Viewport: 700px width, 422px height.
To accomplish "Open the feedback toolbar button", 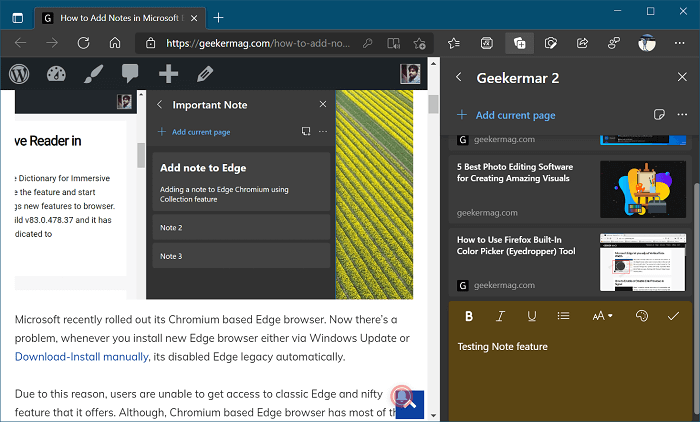I will tap(614, 43).
